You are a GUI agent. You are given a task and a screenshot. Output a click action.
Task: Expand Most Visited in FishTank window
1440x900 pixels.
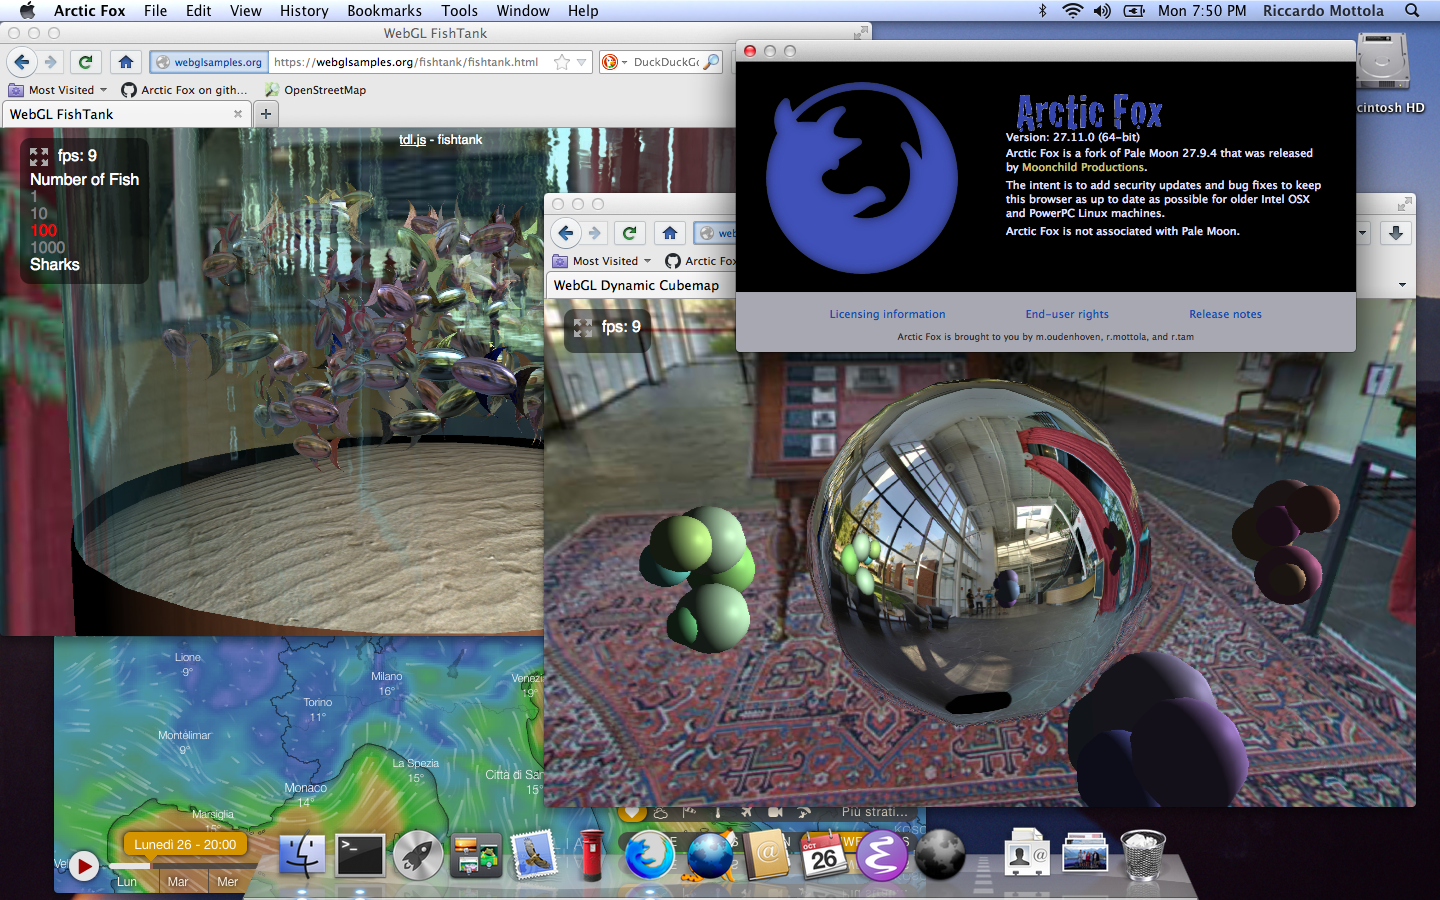click(x=58, y=90)
